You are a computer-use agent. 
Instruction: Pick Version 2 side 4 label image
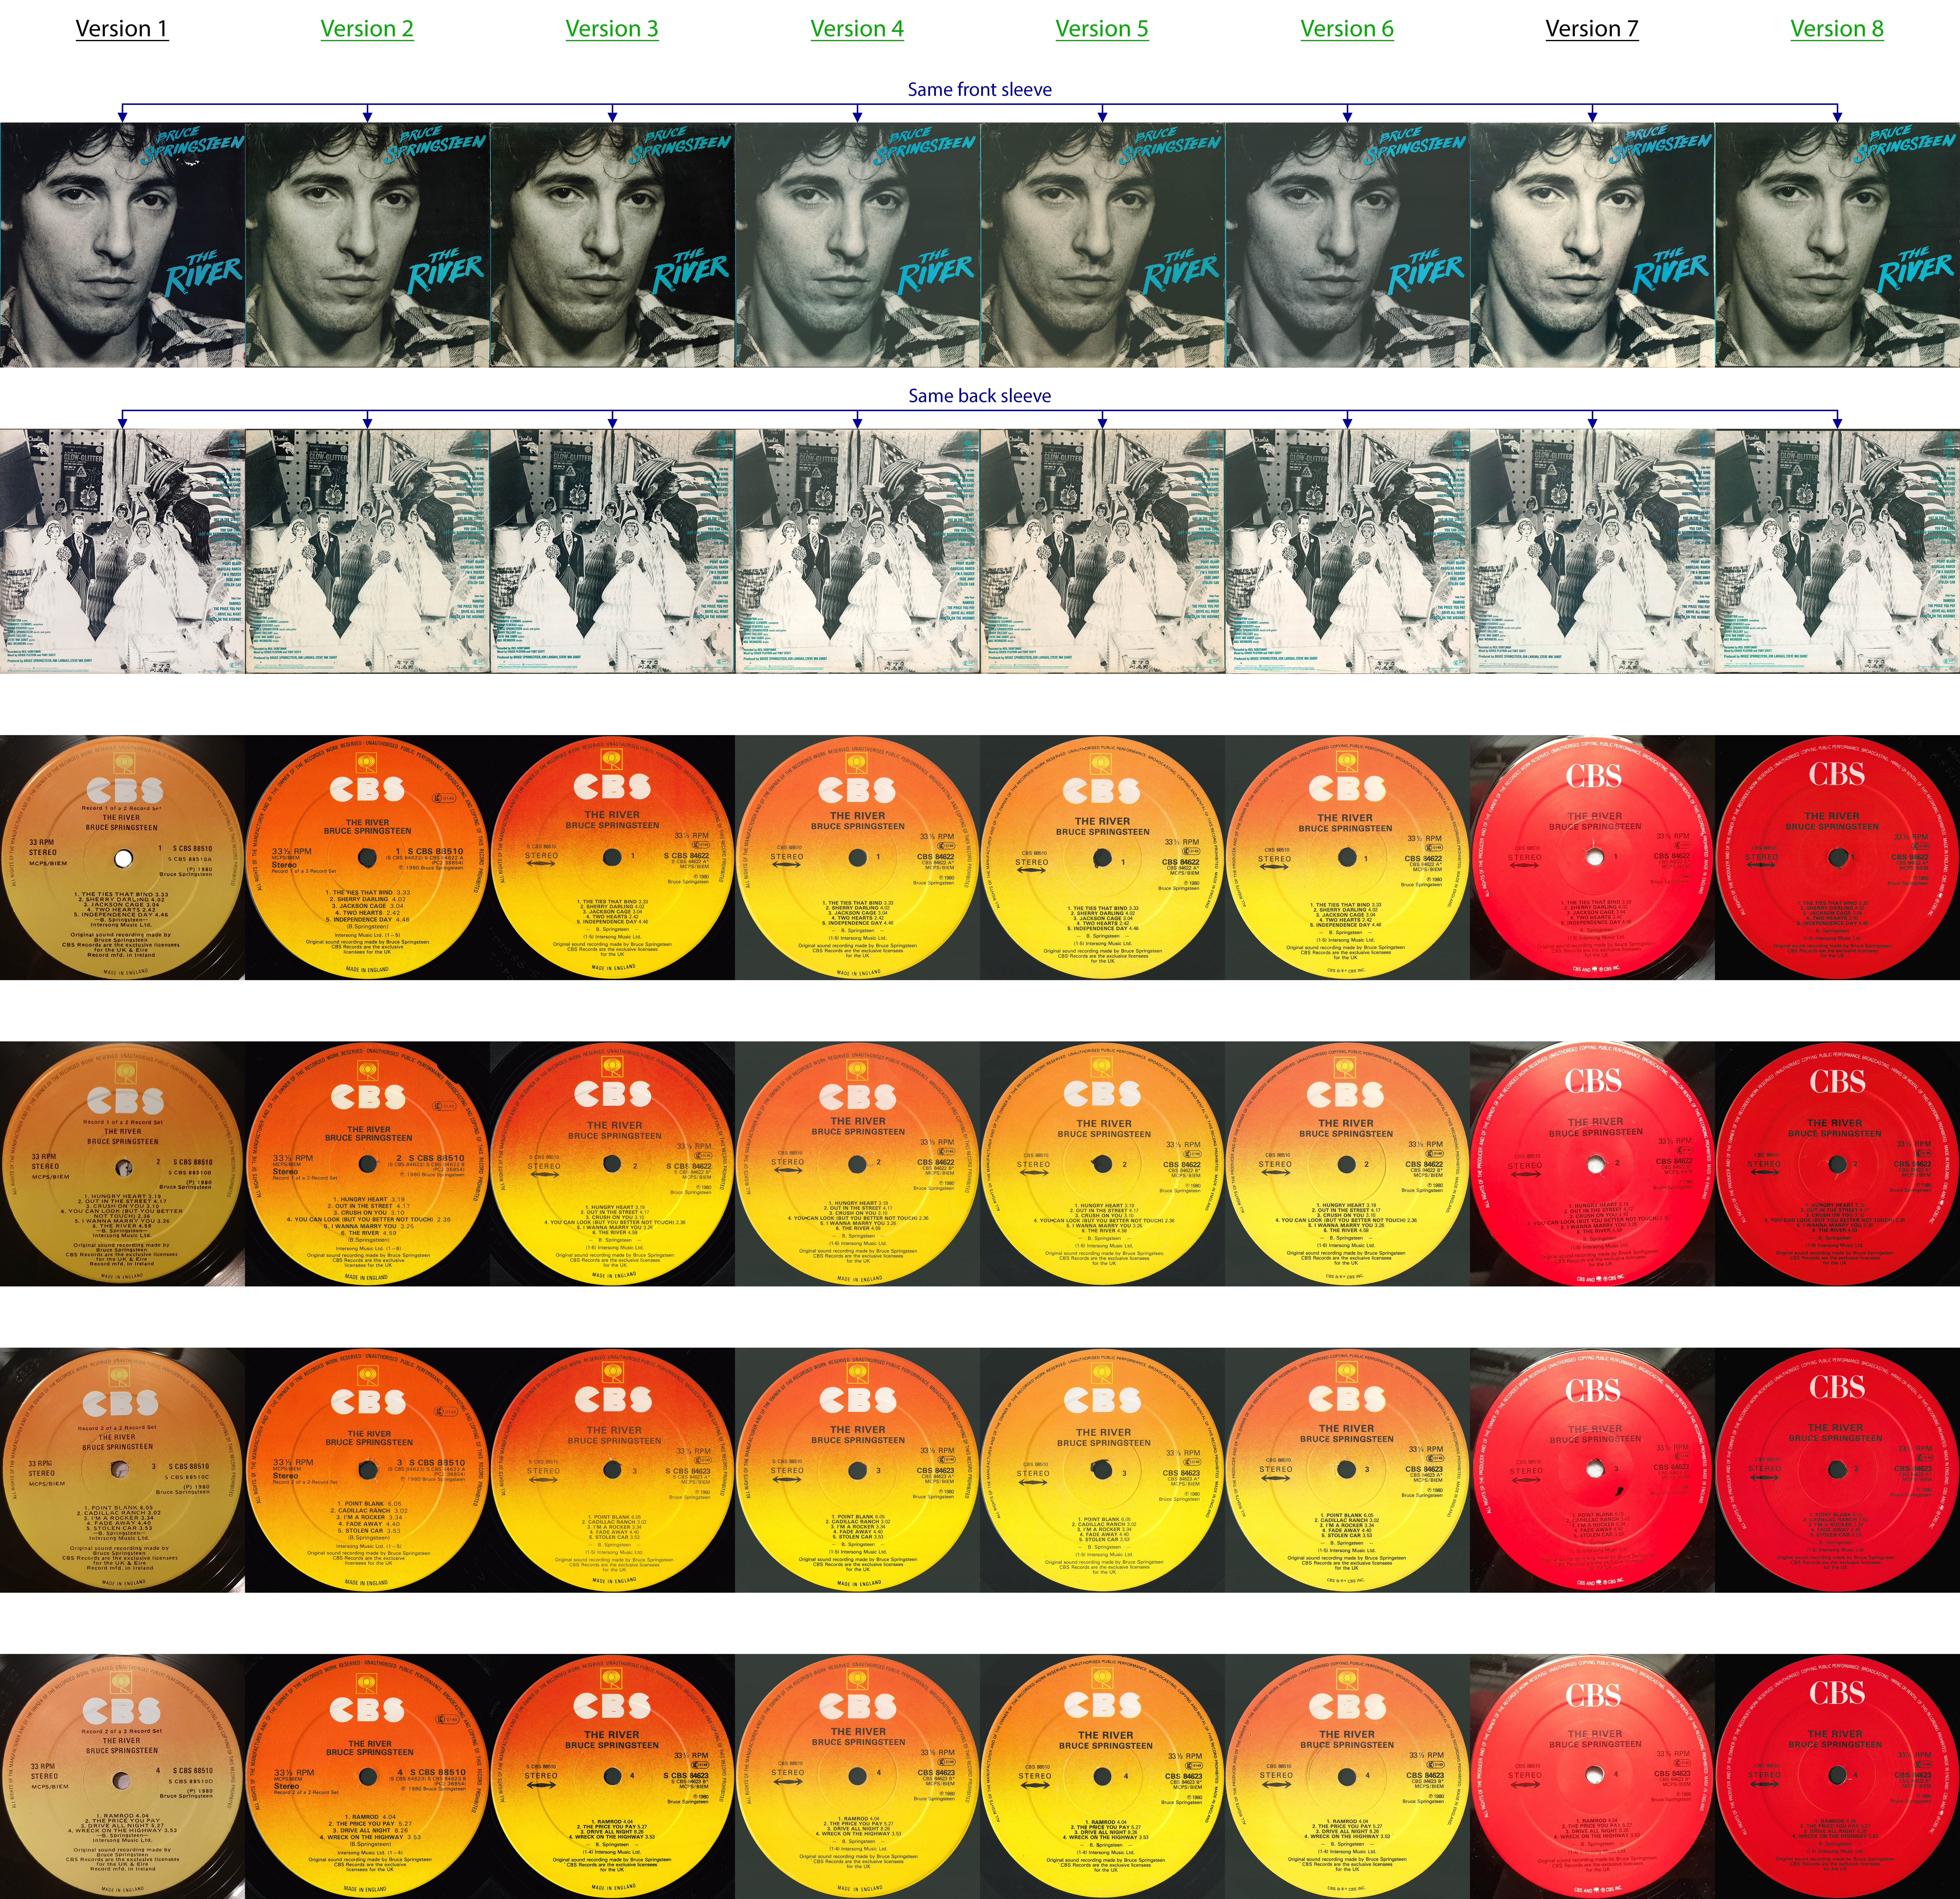tap(367, 1776)
